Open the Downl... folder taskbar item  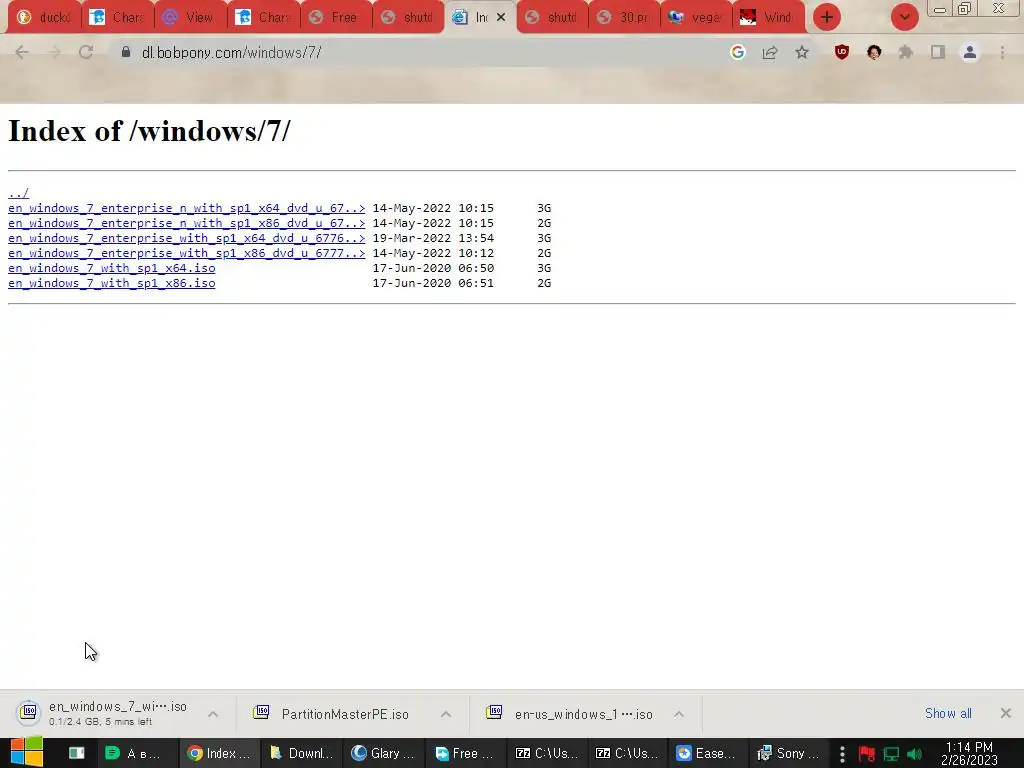302,753
